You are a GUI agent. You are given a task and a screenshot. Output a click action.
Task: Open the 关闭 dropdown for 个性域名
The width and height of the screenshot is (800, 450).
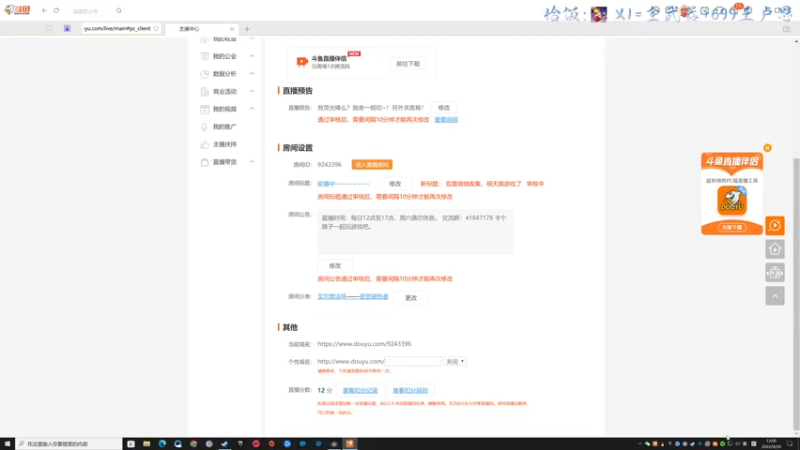point(455,361)
